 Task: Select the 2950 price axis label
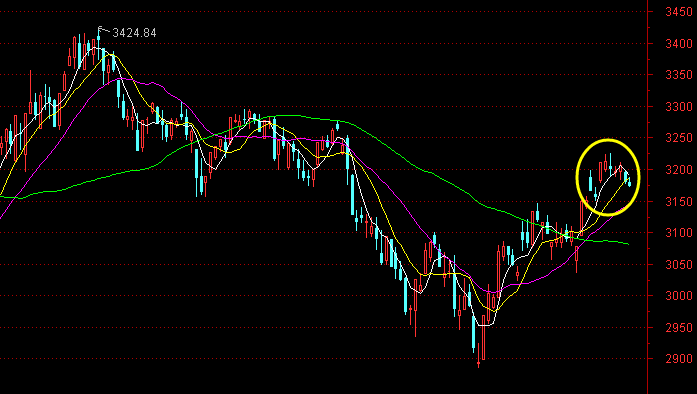pyautogui.click(x=679, y=328)
